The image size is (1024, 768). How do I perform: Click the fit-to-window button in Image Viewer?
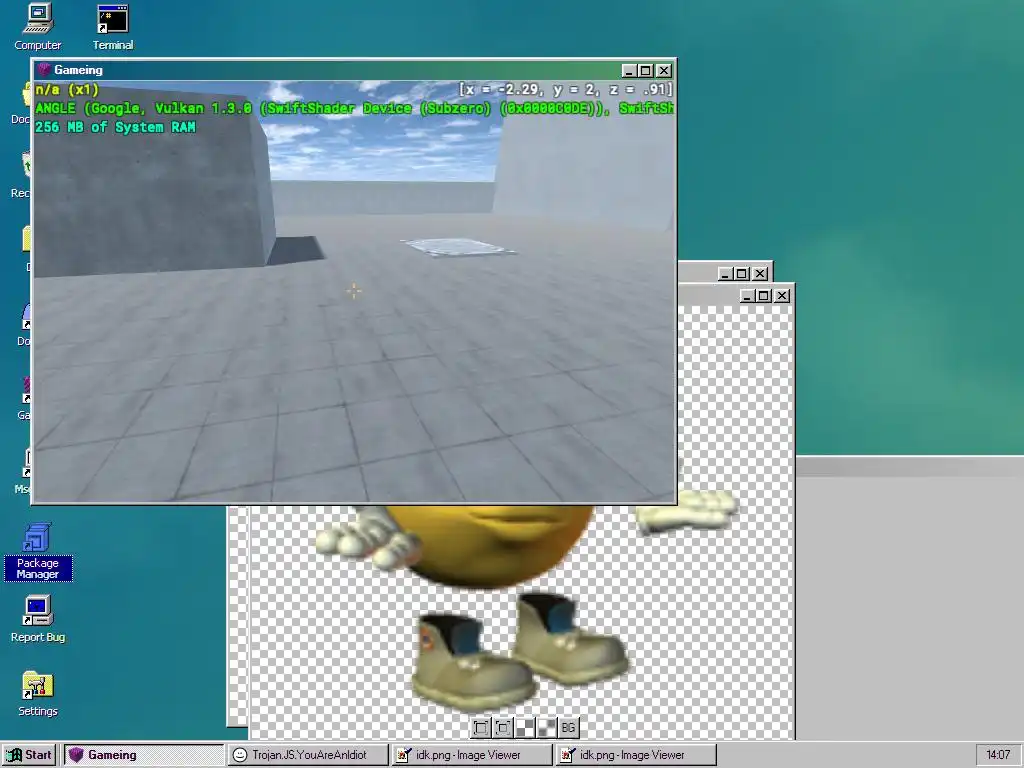[x=481, y=728]
